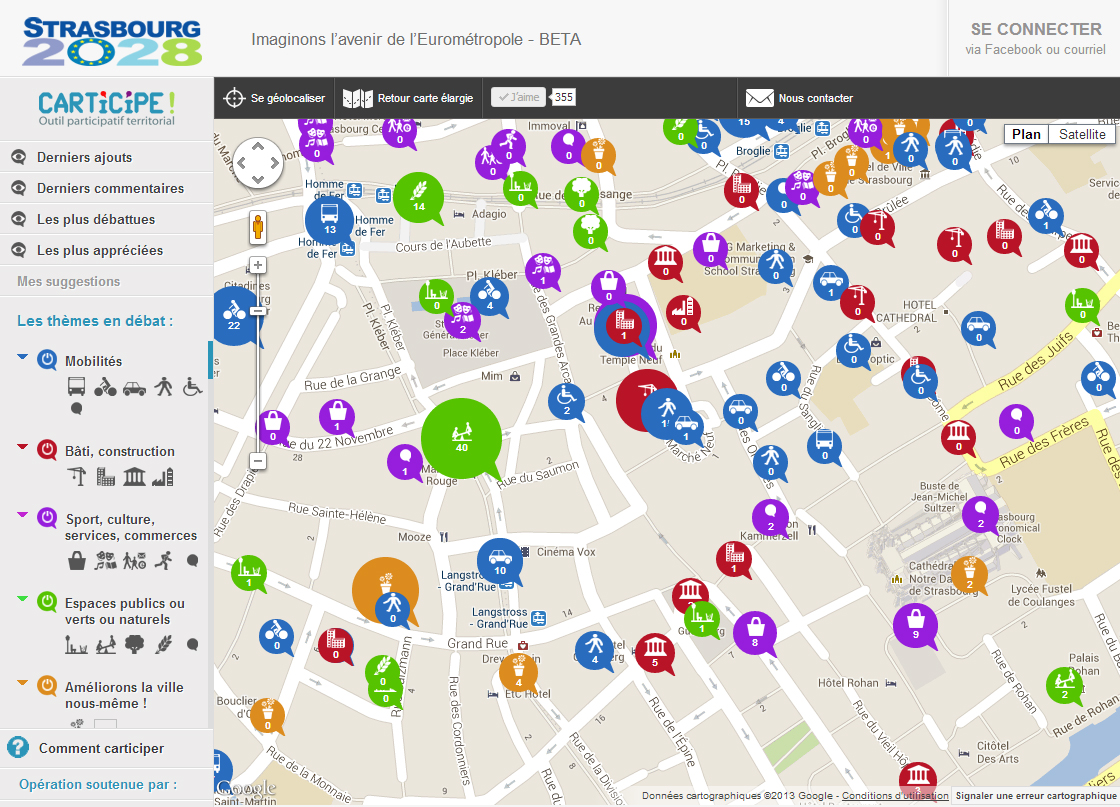Collapse the Mobilités theme arrow
The image size is (1120, 807).
click(23, 356)
